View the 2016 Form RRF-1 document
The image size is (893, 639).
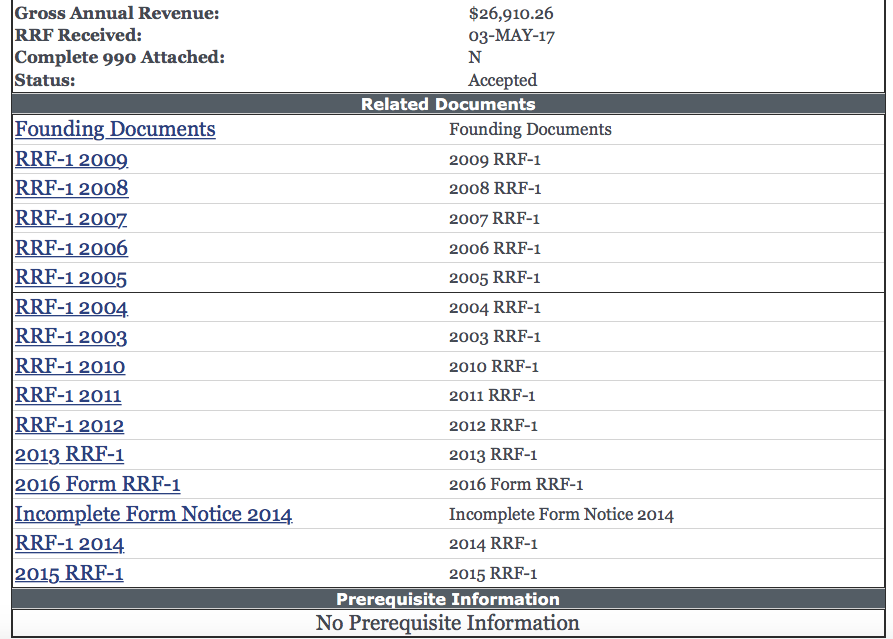click(x=97, y=485)
